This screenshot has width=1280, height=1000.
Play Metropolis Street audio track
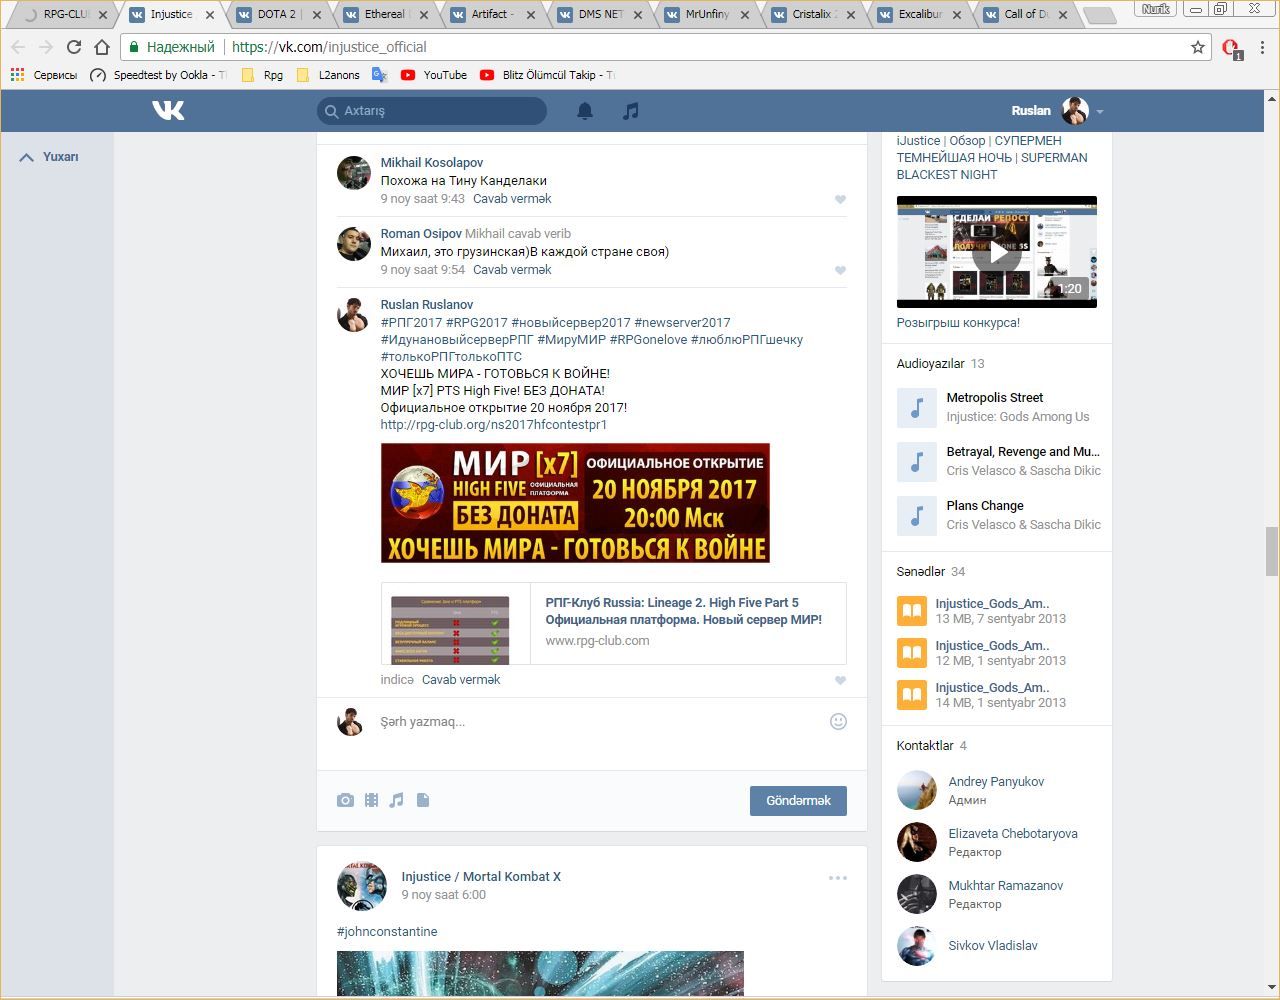(x=916, y=407)
